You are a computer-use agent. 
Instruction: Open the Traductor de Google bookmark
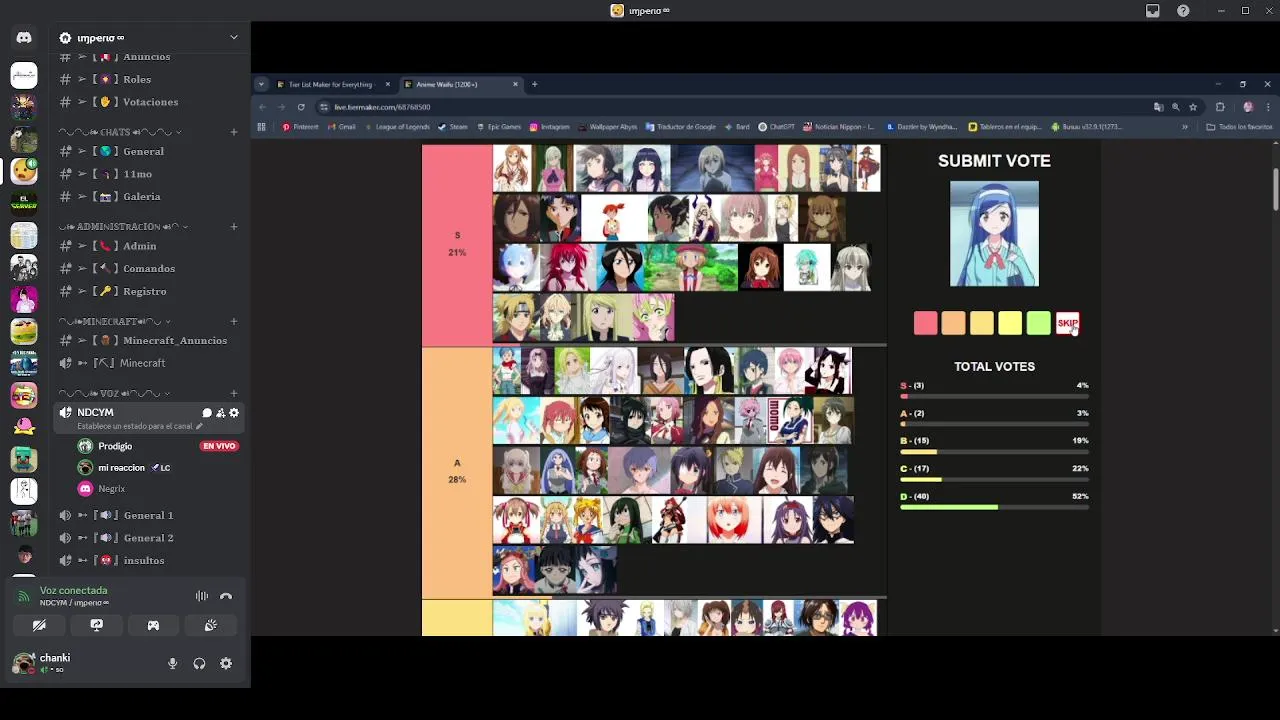[x=680, y=127]
